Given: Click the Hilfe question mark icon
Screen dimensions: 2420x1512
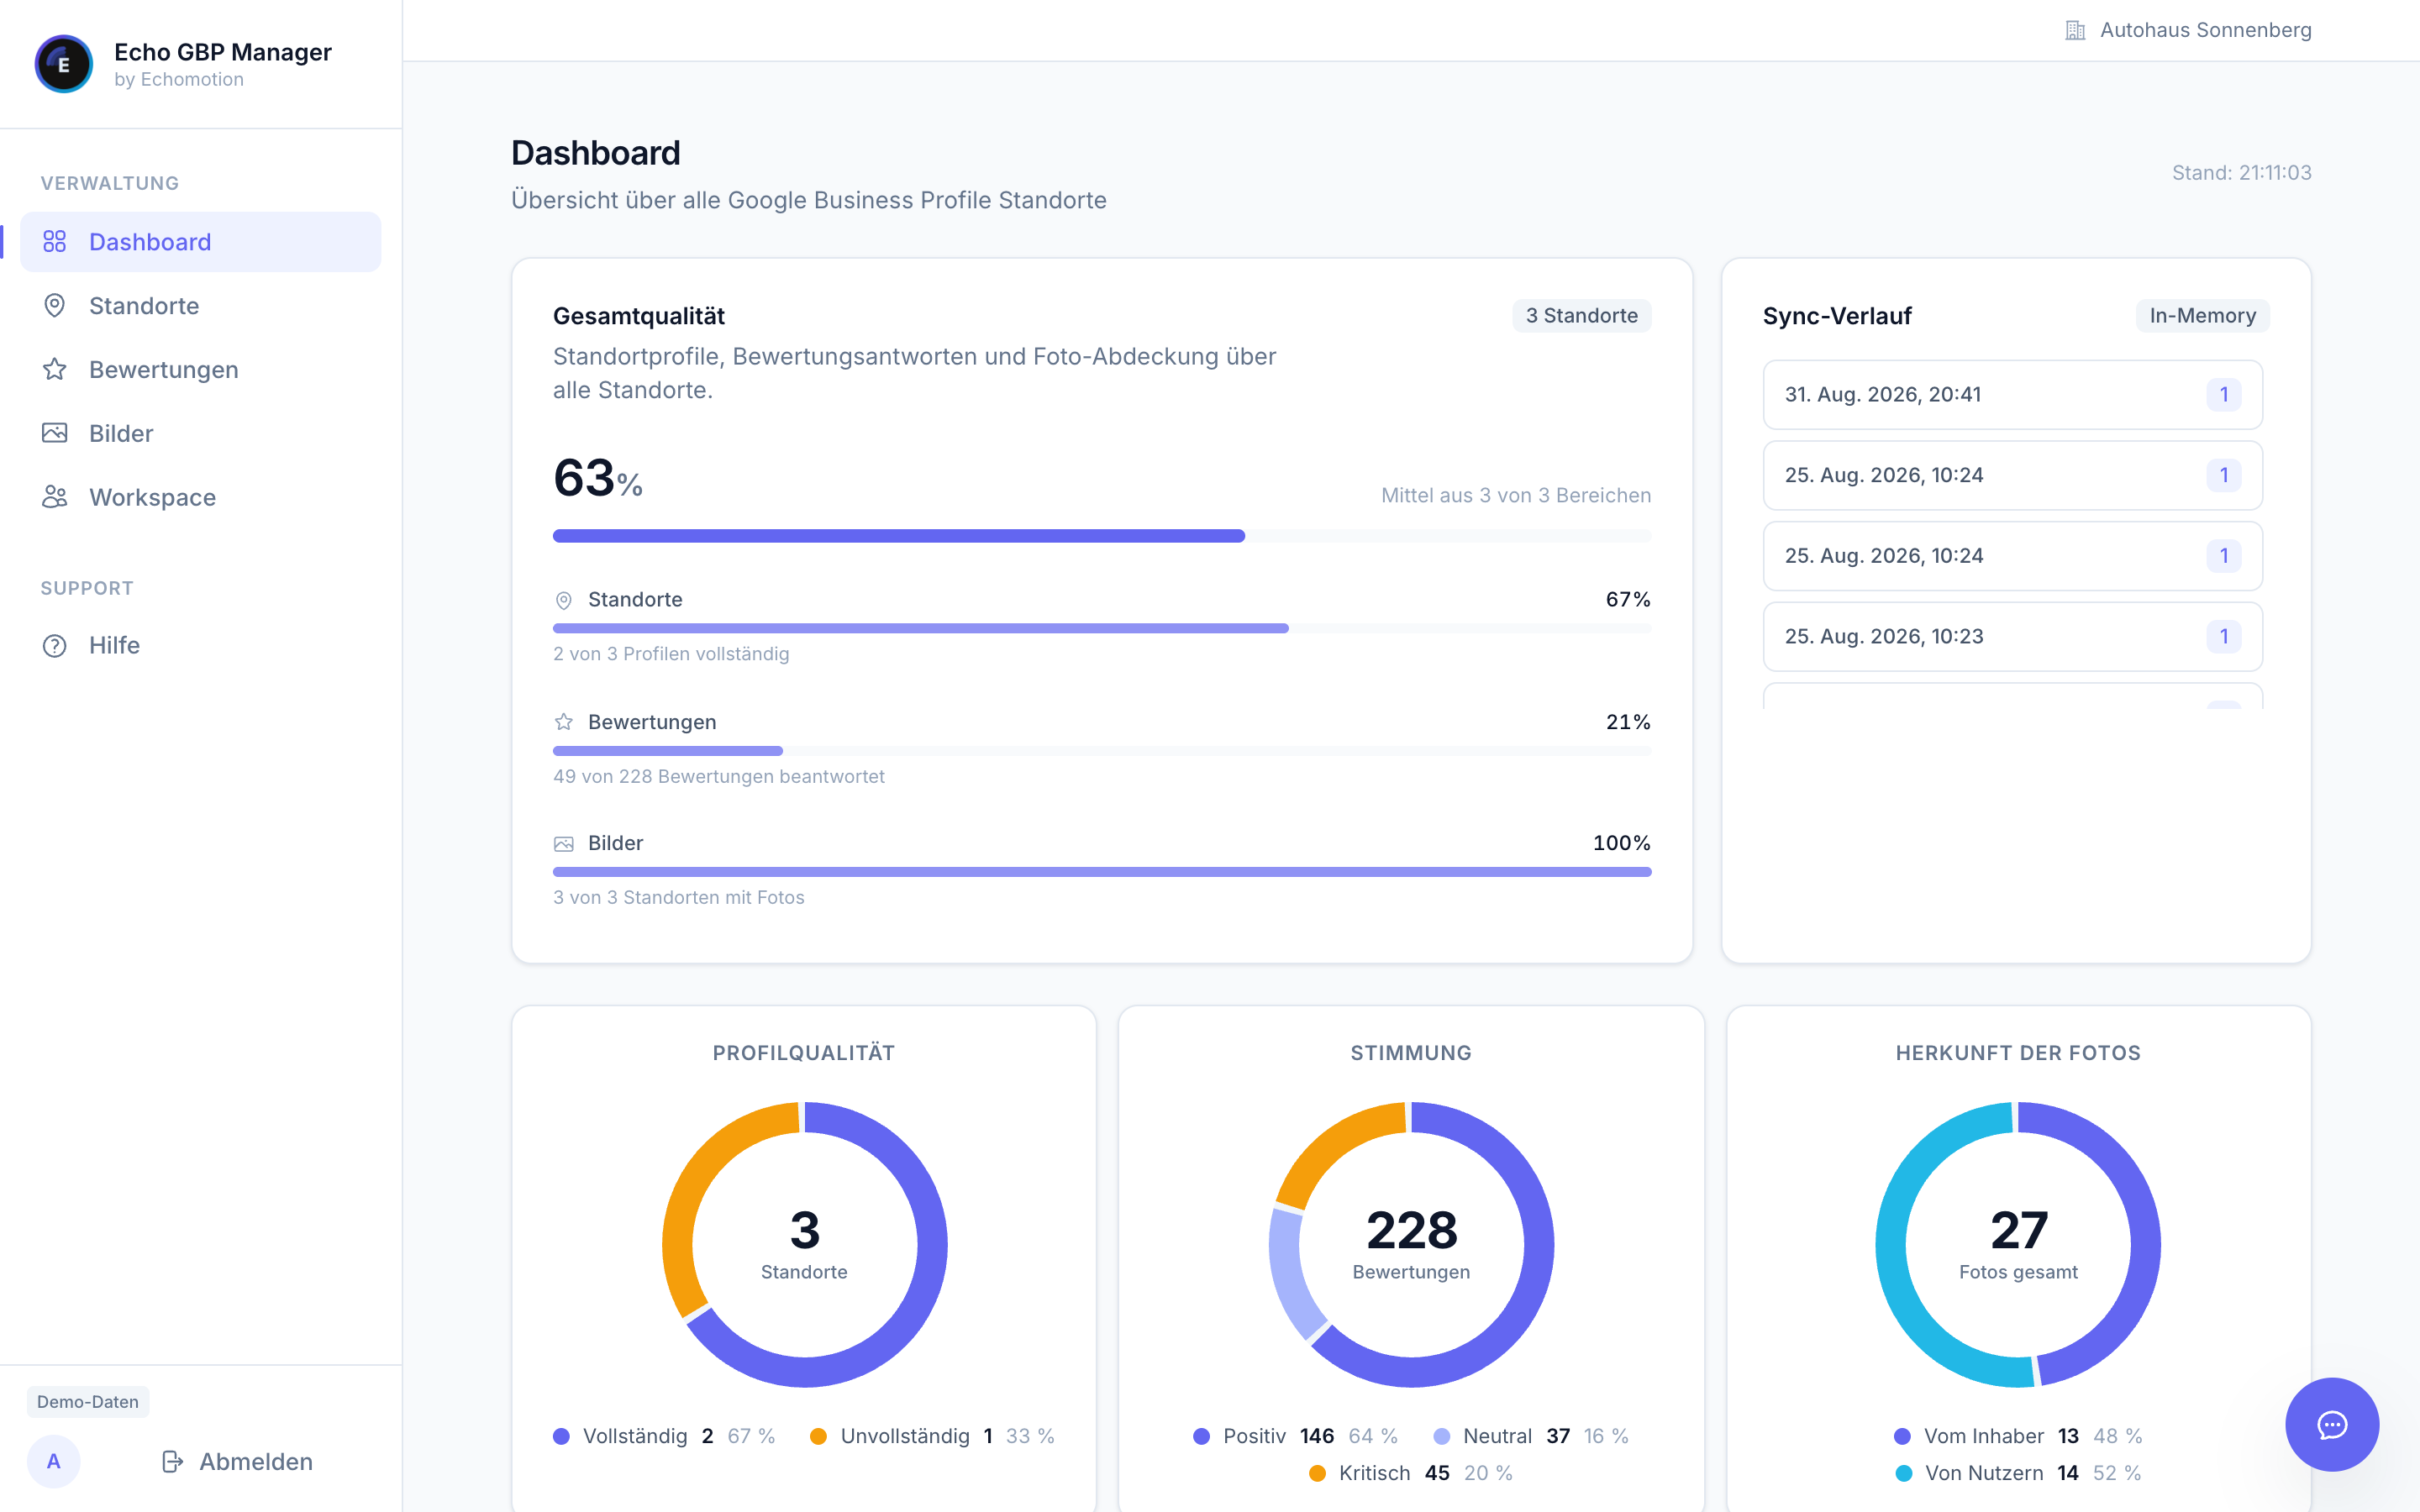Looking at the screenshot, I should click(54, 646).
